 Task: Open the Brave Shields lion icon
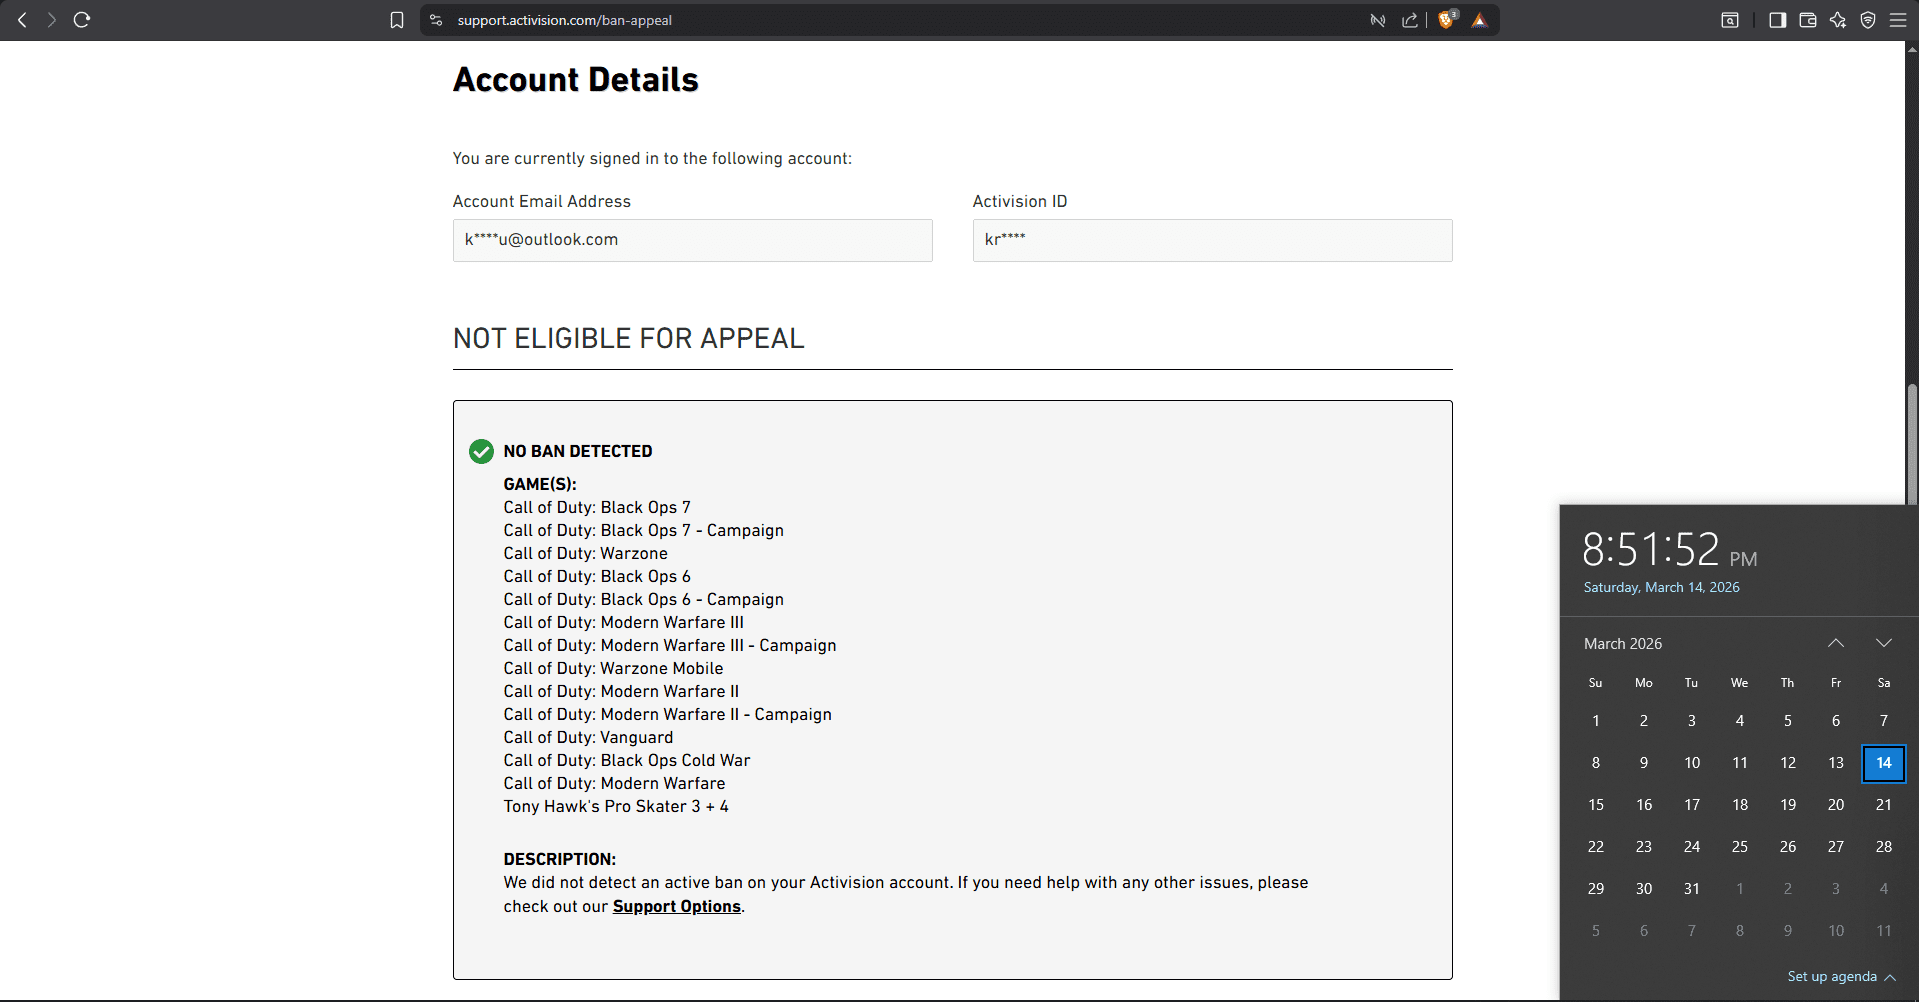click(x=1446, y=20)
